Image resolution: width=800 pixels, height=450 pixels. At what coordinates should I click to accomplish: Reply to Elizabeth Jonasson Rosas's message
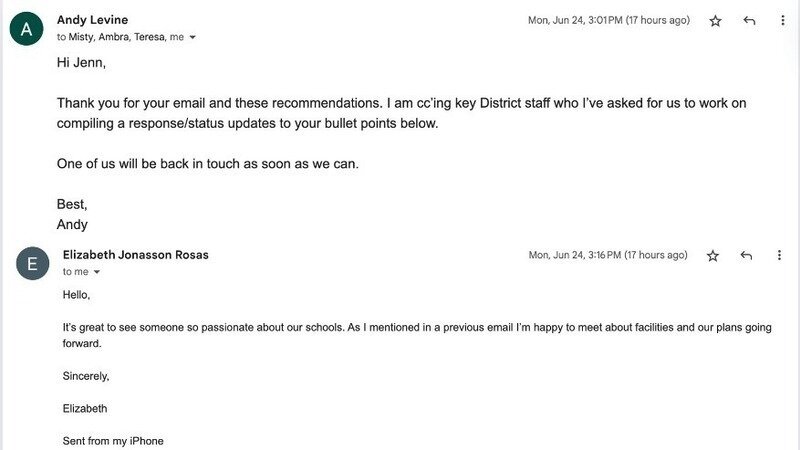click(746, 256)
